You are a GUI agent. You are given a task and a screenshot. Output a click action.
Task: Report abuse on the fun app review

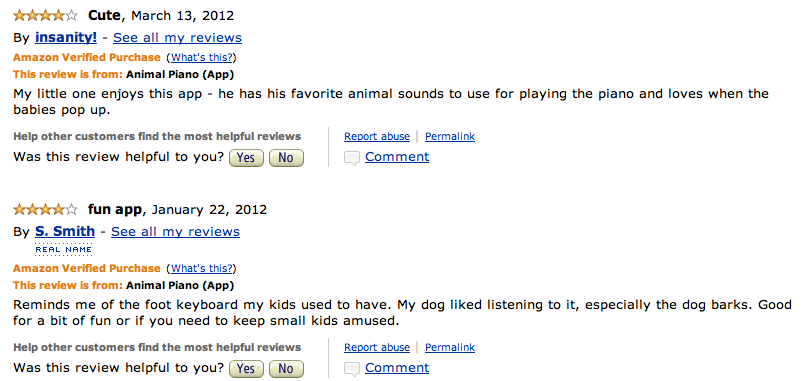click(x=377, y=347)
